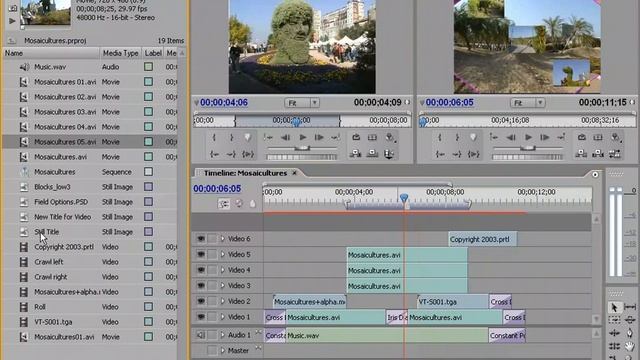Go to In Point in Source monitor
Image resolution: width=640 pixels, height=360 pixels.
click(x=214, y=154)
